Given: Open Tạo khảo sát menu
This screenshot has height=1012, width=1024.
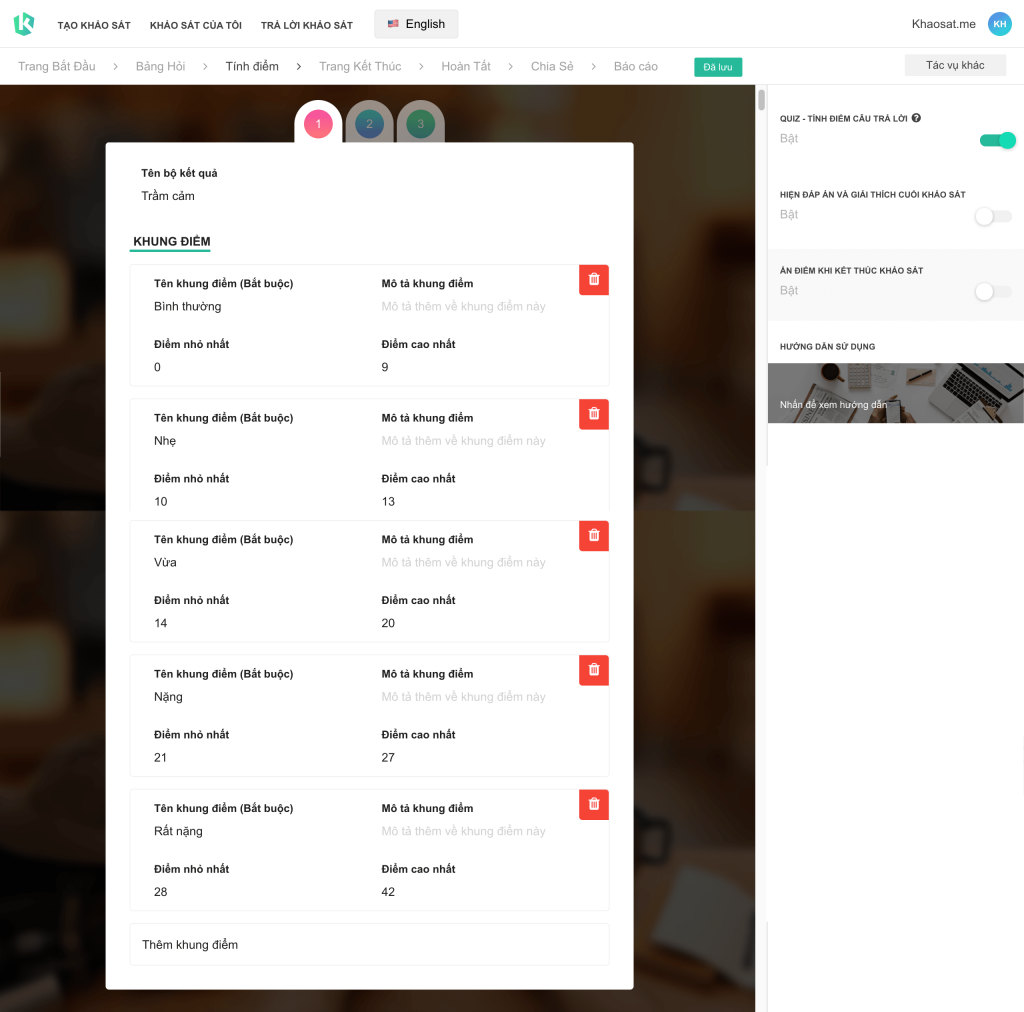Looking at the screenshot, I should [x=94, y=25].
